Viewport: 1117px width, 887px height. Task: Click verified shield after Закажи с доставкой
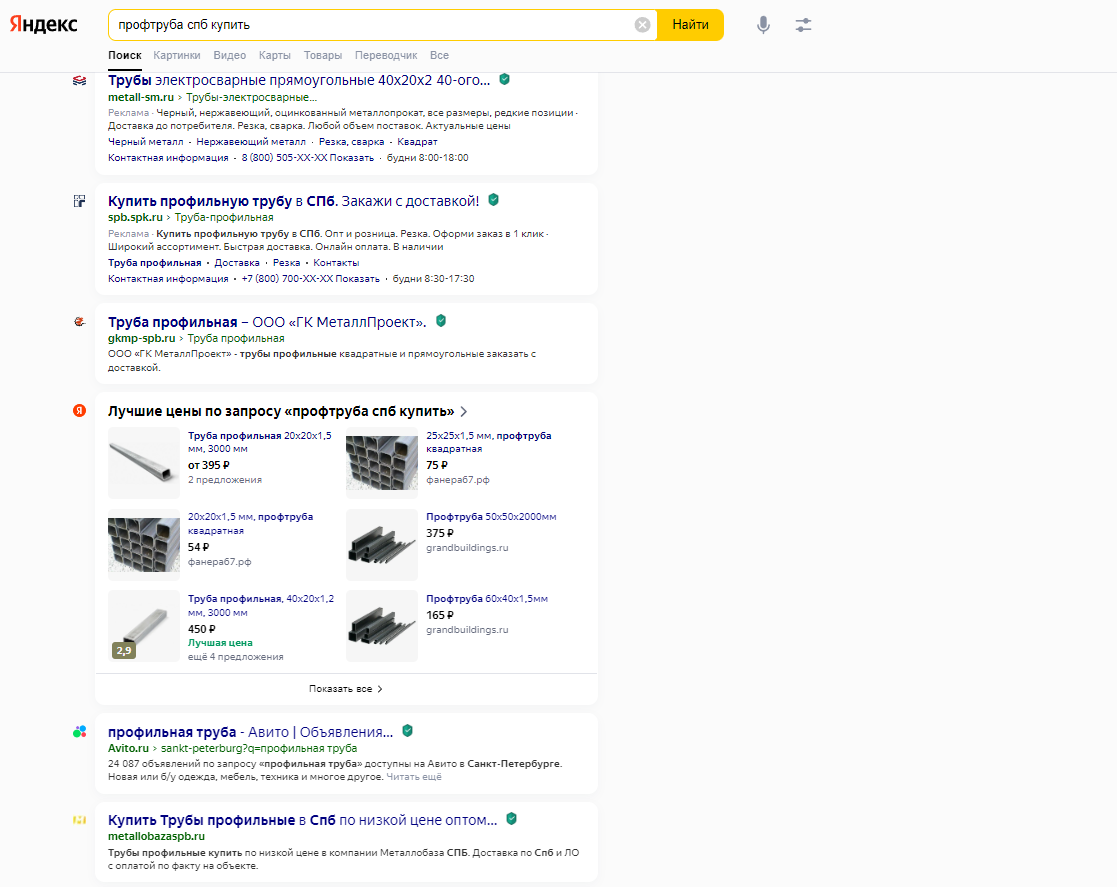coord(493,200)
